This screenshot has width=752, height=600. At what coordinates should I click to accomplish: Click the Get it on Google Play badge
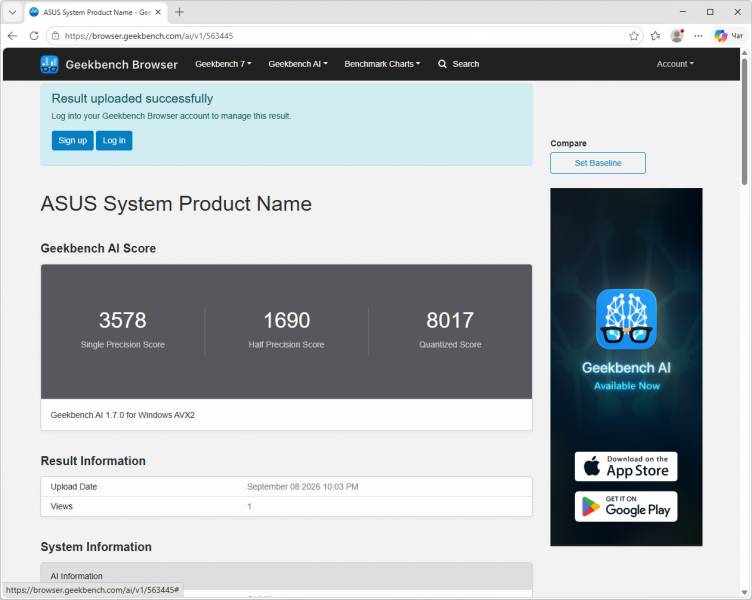(626, 506)
